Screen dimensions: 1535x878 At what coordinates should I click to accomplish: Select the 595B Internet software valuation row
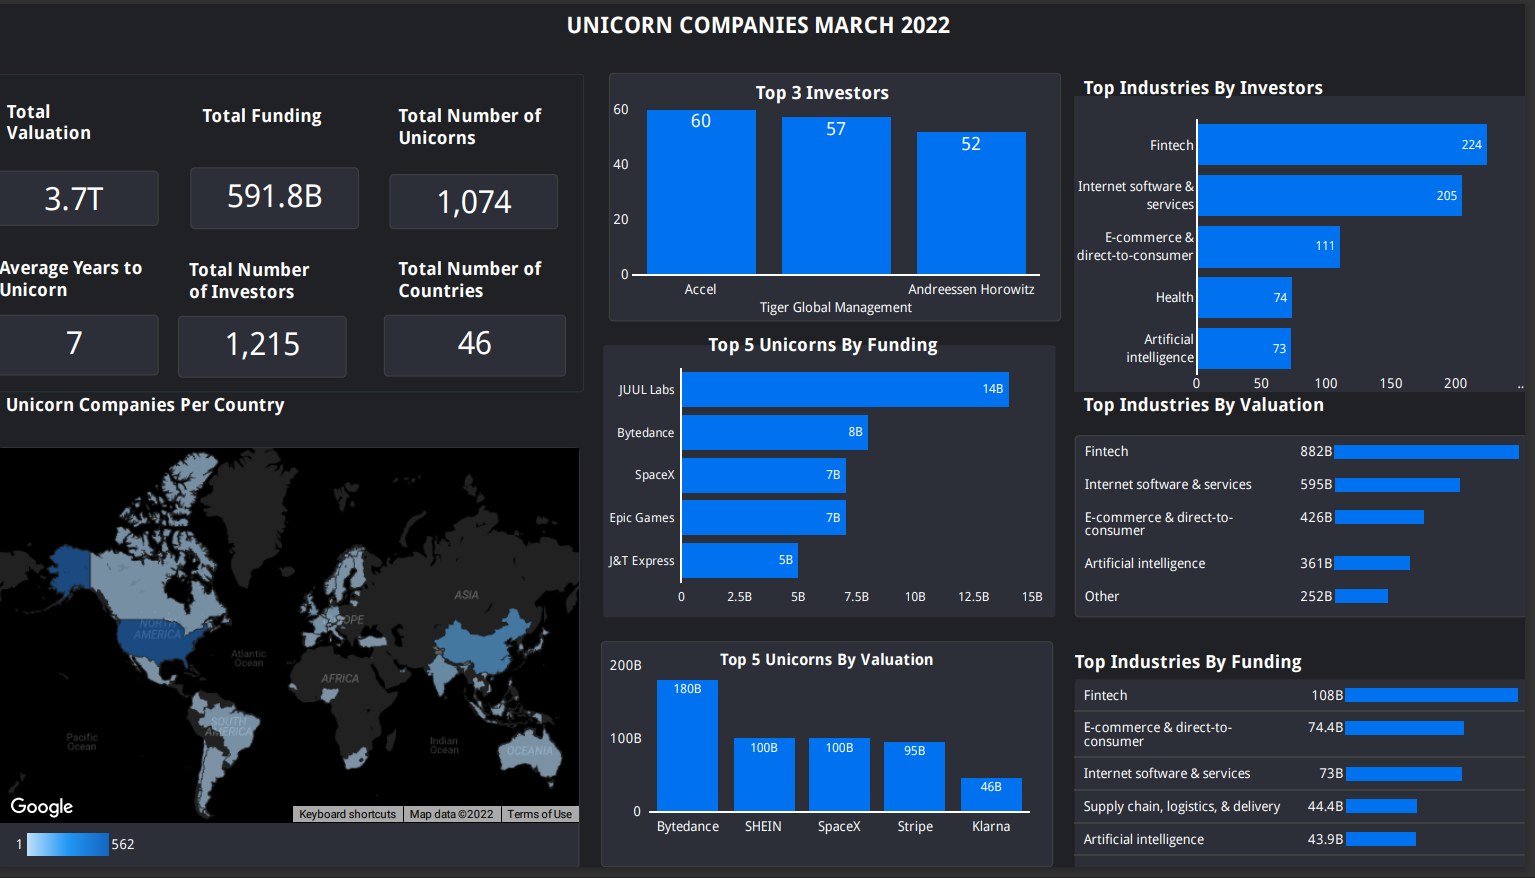(x=1300, y=485)
